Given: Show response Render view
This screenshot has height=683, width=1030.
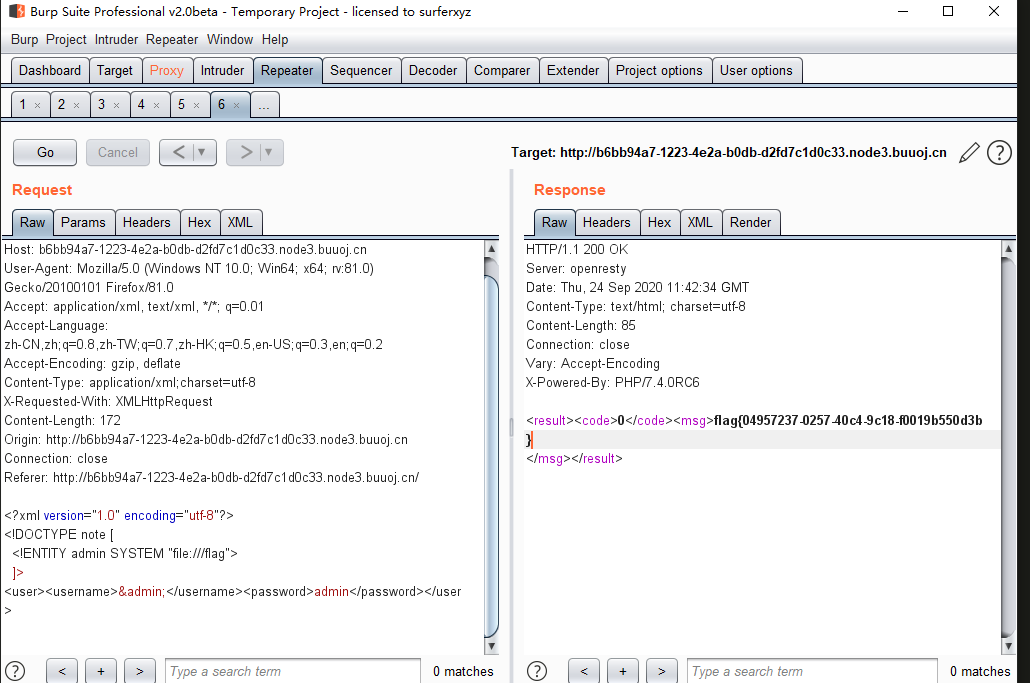Looking at the screenshot, I should tap(750, 223).
